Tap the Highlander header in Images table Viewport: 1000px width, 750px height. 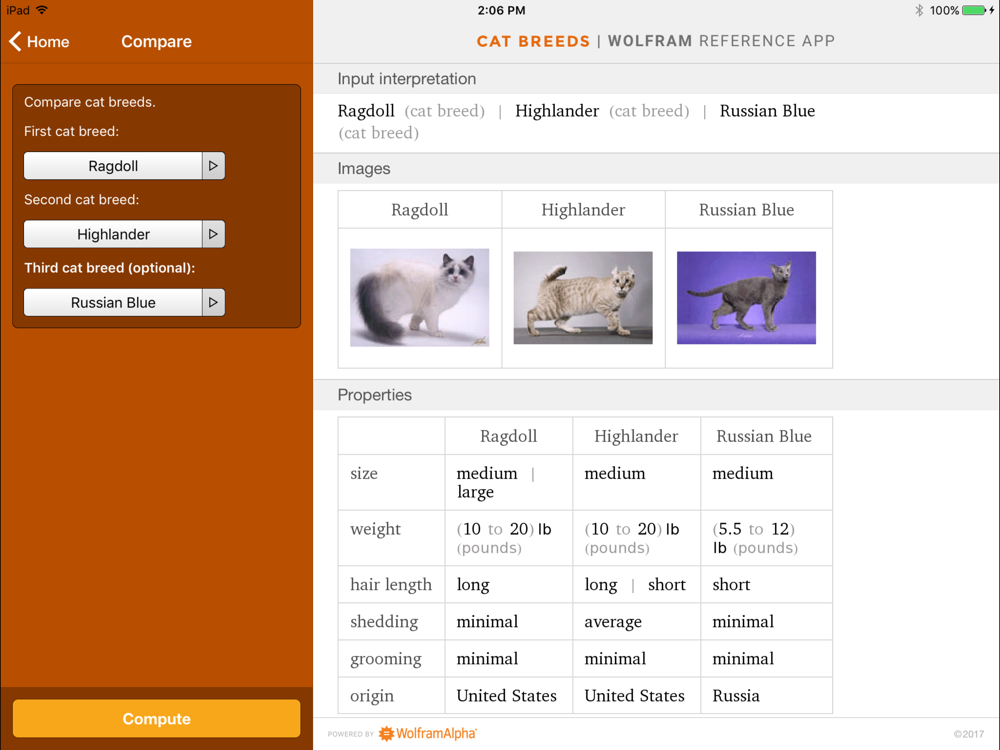(583, 210)
